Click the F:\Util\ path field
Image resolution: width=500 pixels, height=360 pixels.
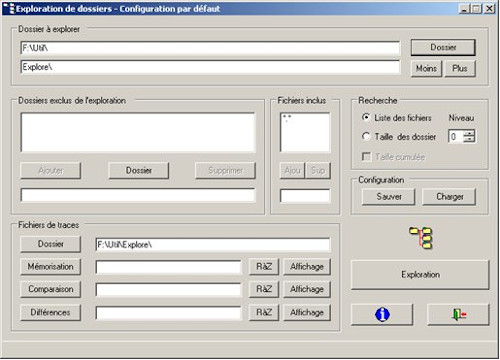(210, 48)
